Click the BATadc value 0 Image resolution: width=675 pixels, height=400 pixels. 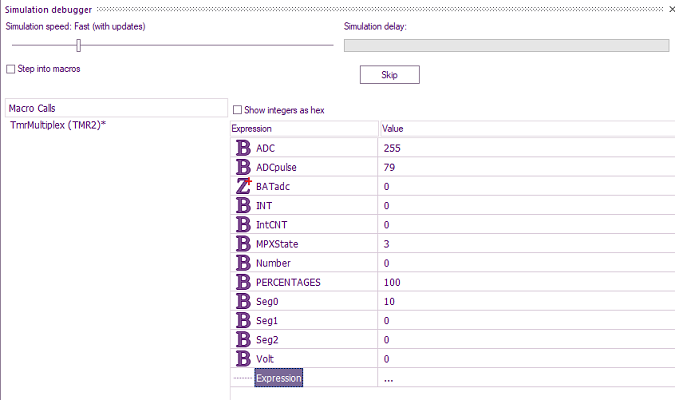pyautogui.click(x=387, y=186)
